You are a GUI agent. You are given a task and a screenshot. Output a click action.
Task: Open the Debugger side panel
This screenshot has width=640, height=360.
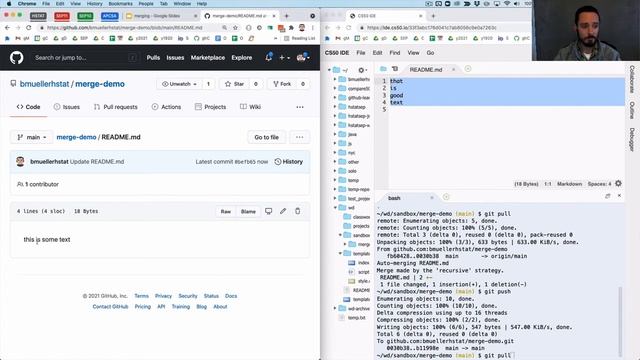click(x=632, y=140)
